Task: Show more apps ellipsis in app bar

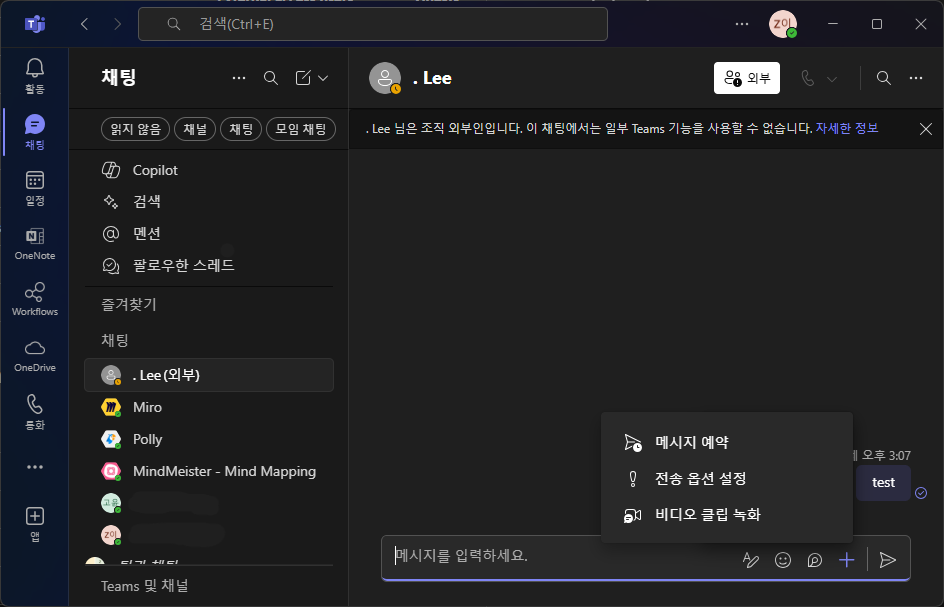Action: (x=34, y=467)
